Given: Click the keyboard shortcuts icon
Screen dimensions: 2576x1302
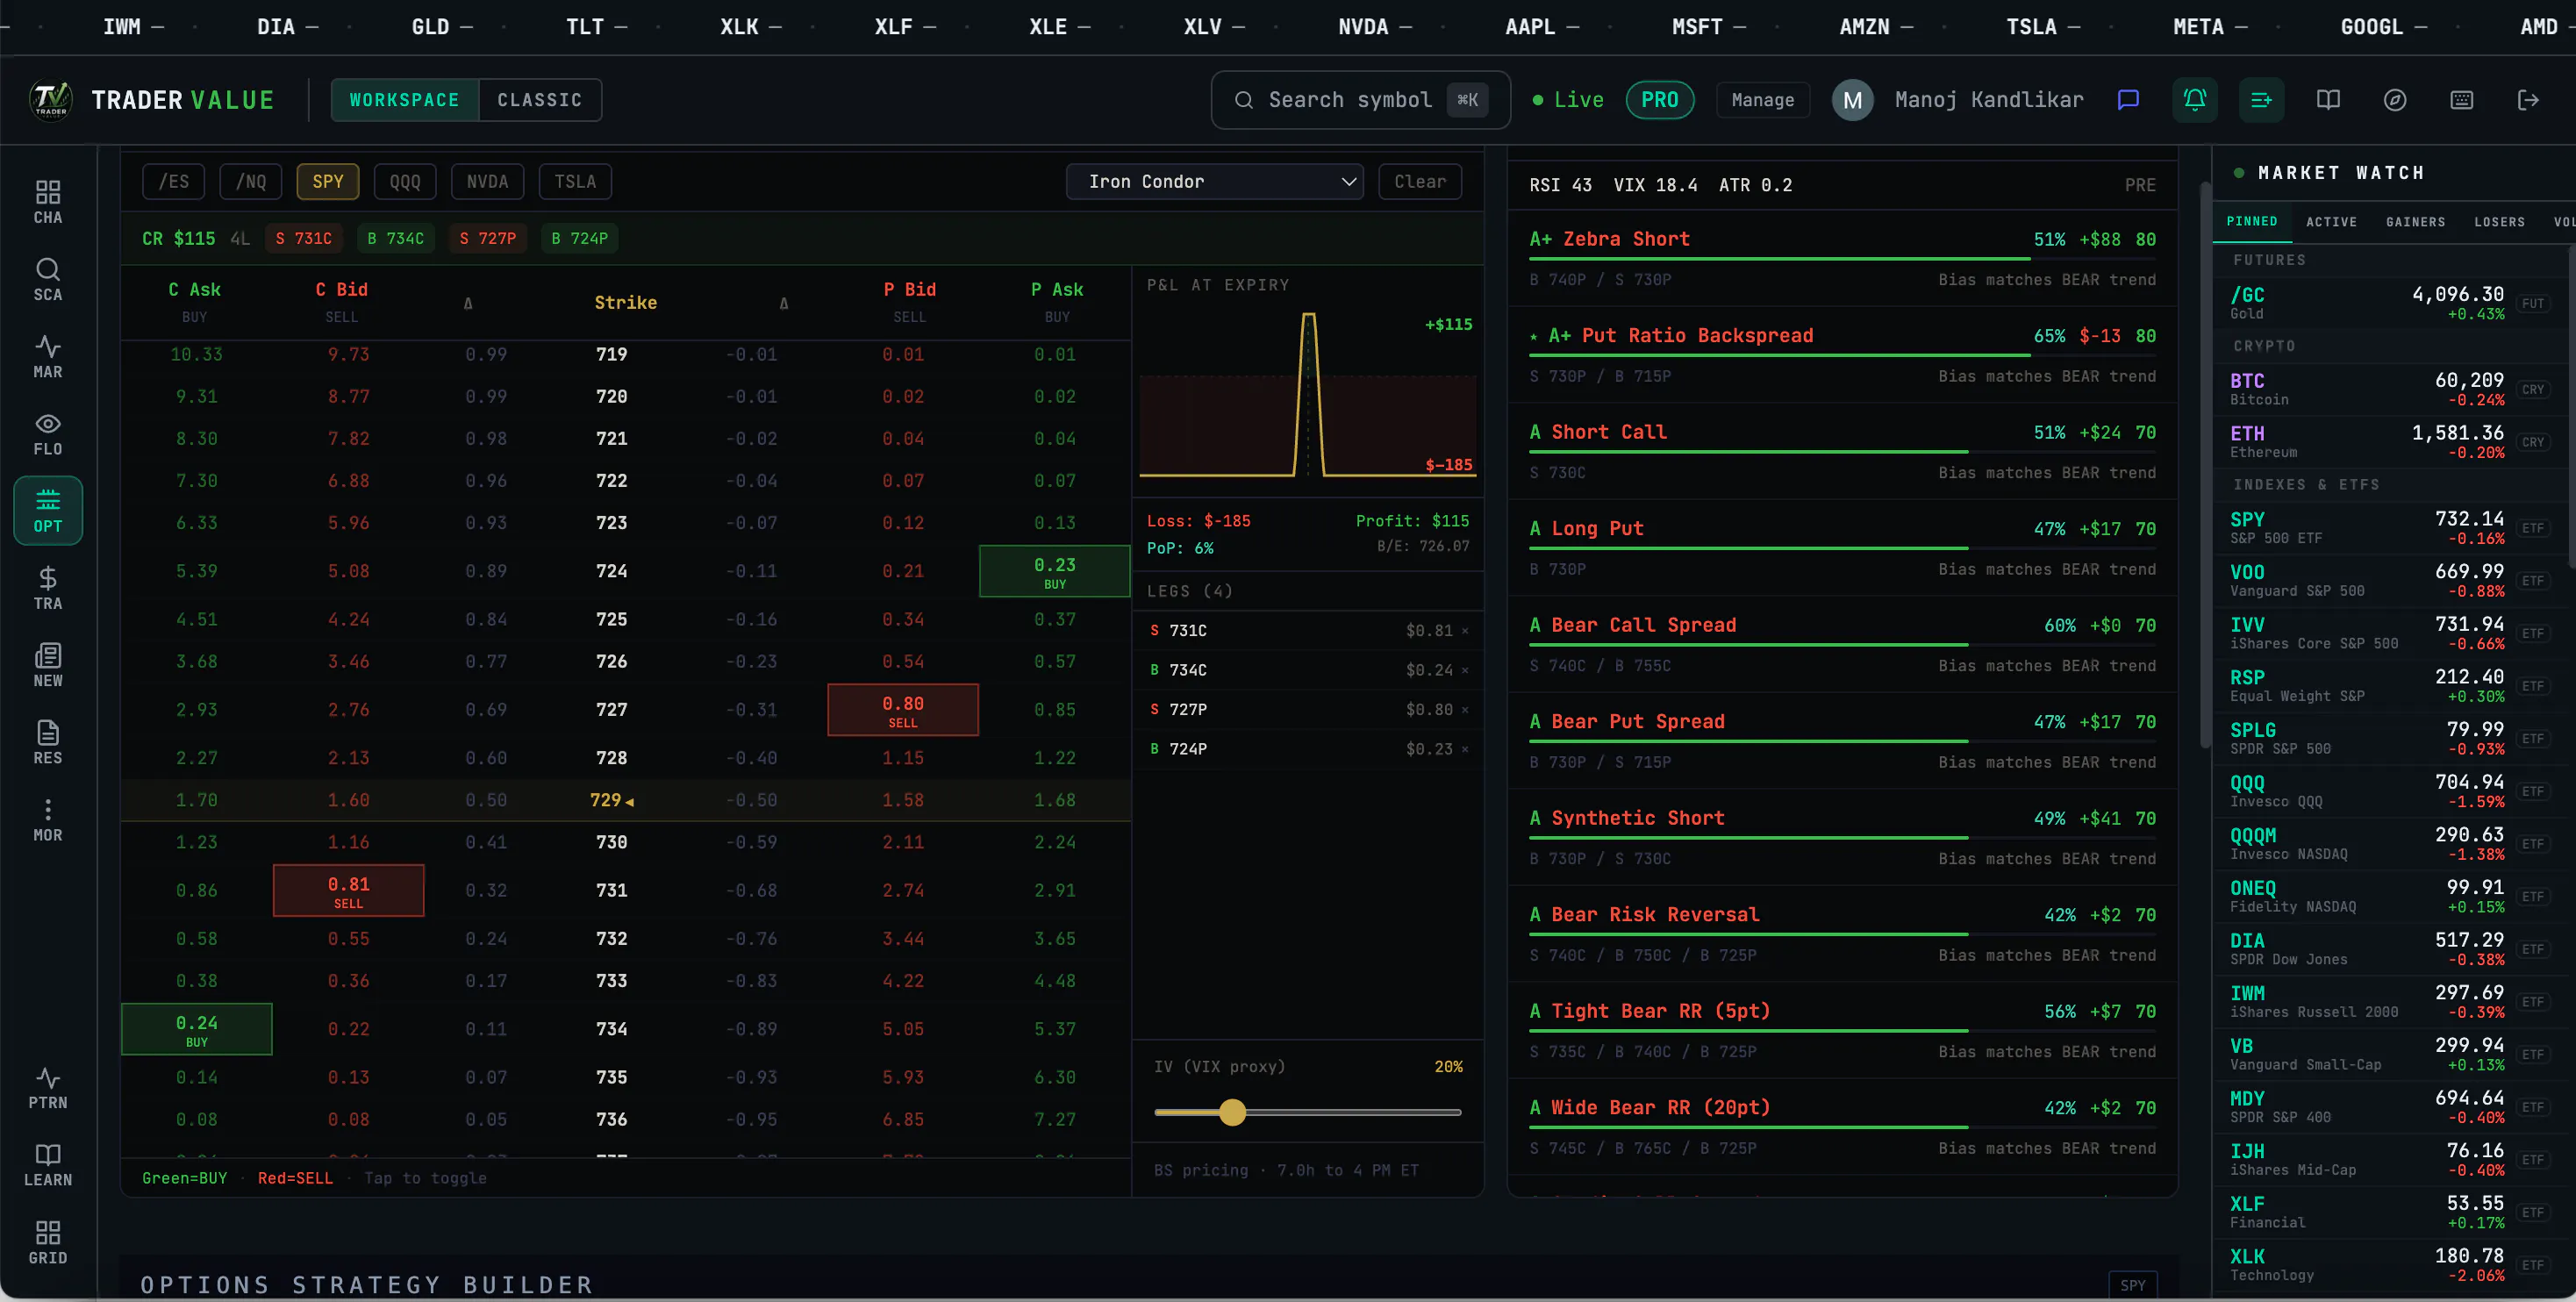Looking at the screenshot, I should tap(2462, 100).
